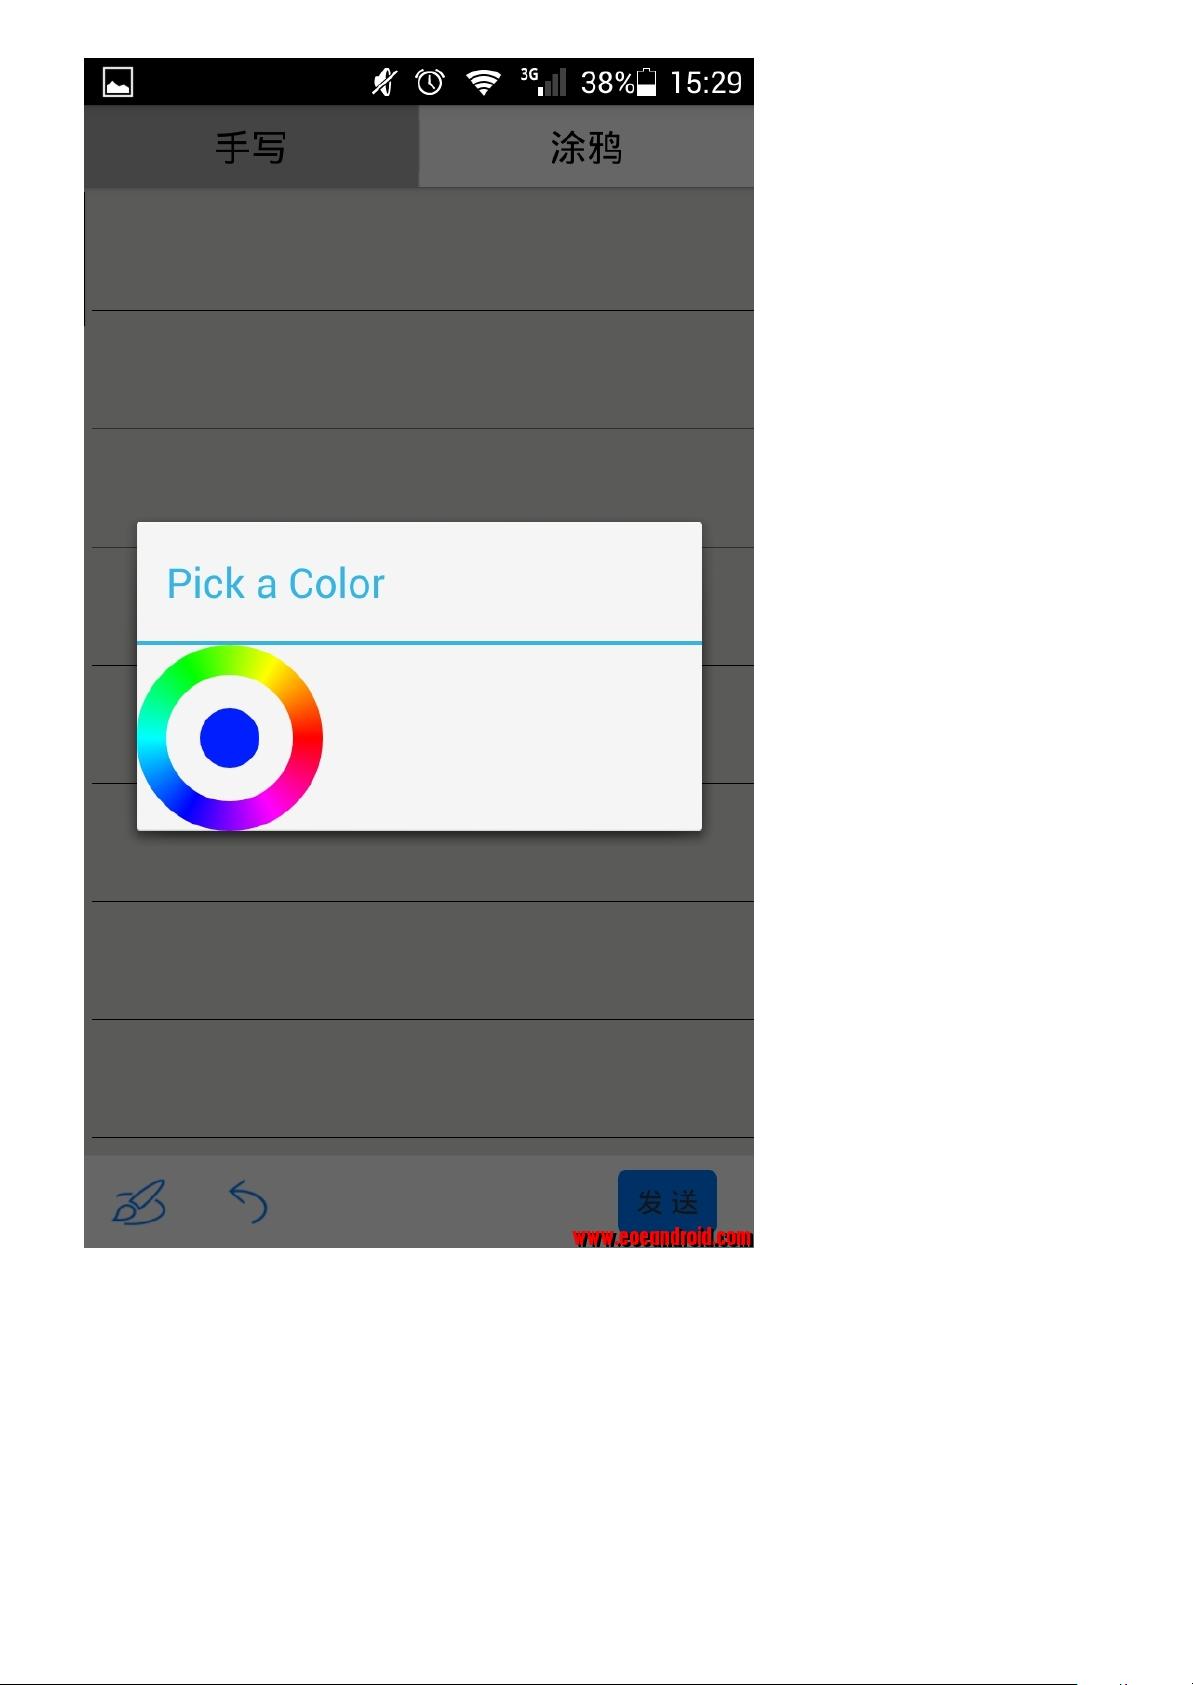Tap the undo arrow icon
This screenshot has height=1685, width=1193.
click(248, 1202)
